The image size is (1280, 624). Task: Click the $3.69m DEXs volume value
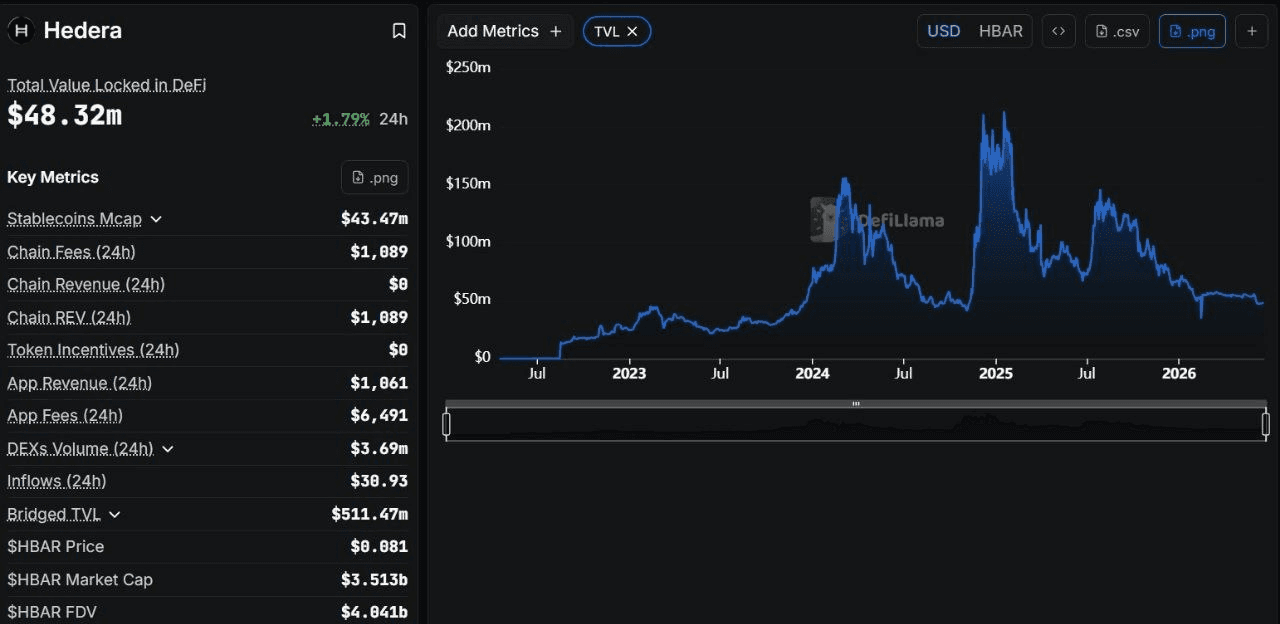click(x=379, y=449)
